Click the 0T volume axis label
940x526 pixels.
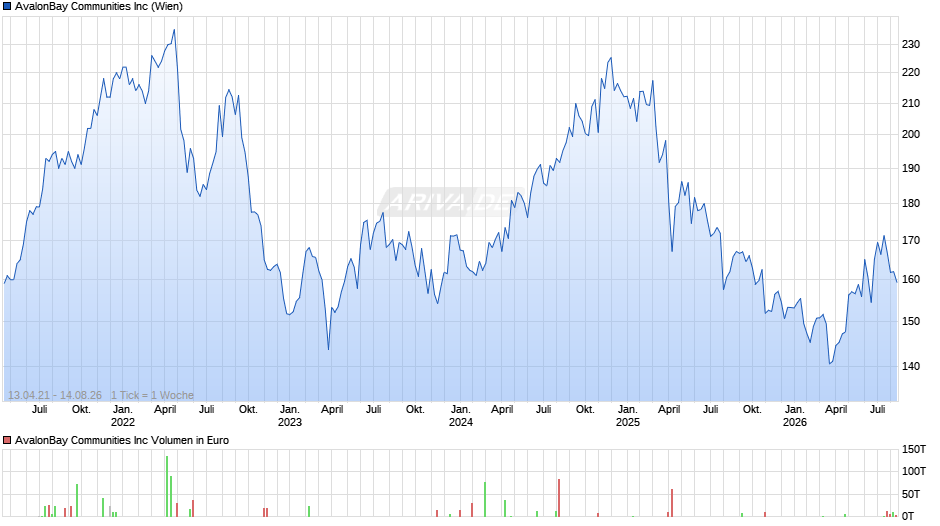tap(908, 516)
